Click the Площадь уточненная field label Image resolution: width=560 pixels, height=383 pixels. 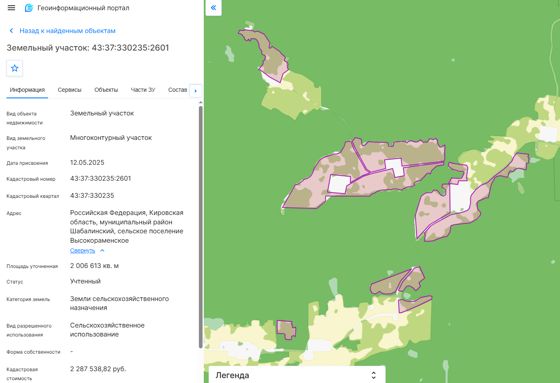[32, 266]
